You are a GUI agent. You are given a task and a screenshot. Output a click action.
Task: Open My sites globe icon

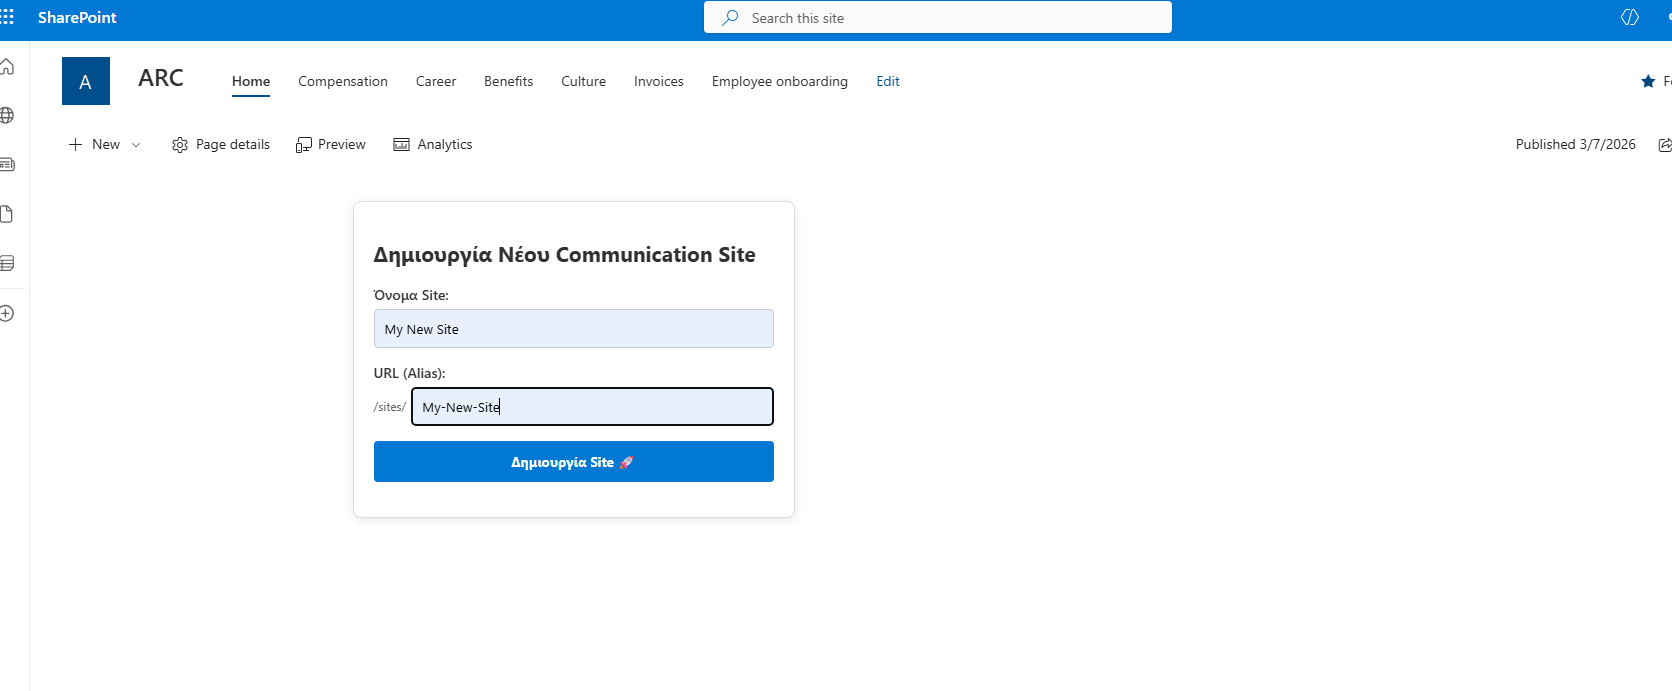click(7, 115)
